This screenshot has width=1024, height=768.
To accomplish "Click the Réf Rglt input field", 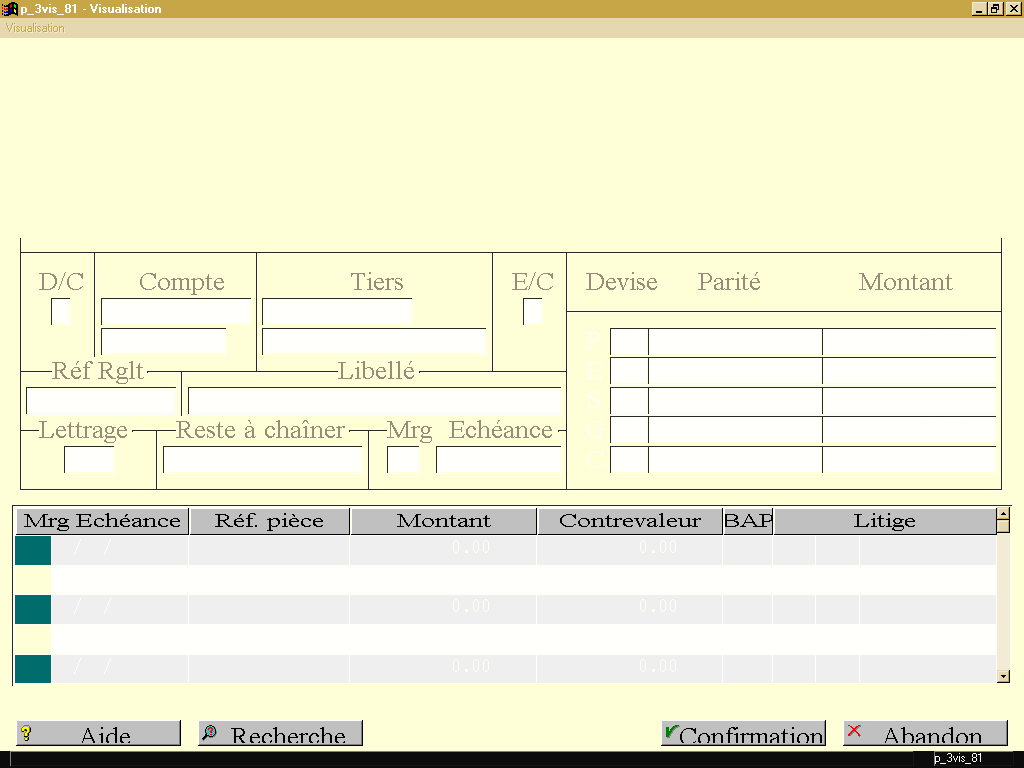I will pos(101,400).
